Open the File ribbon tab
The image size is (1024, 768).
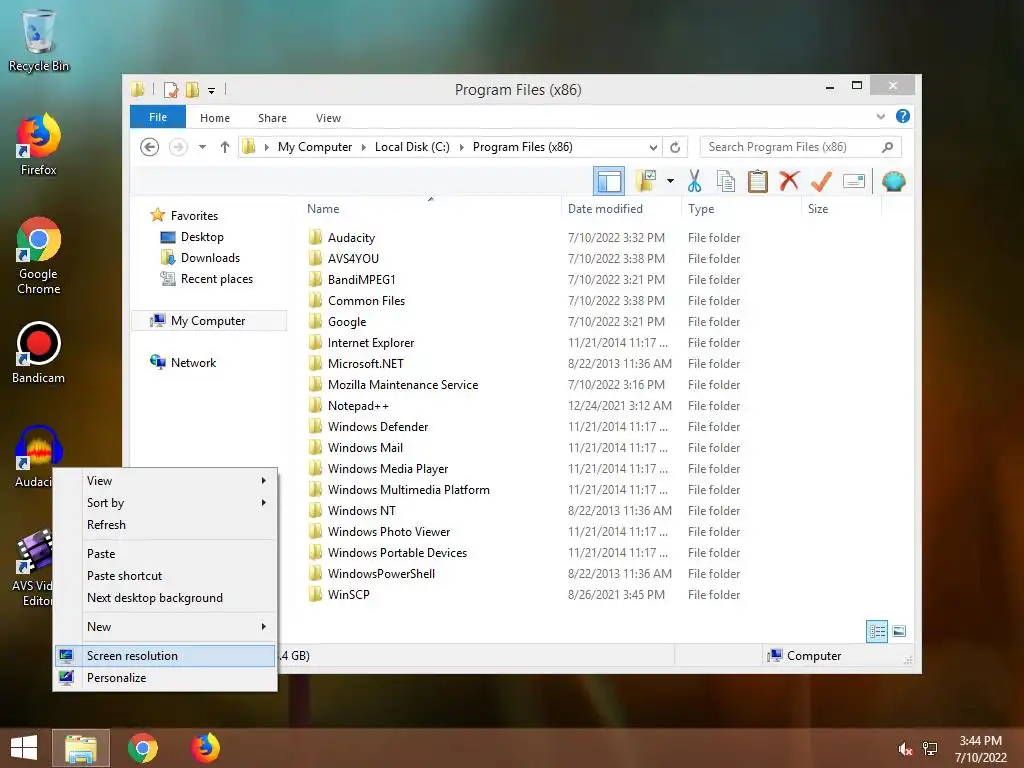pos(158,117)
